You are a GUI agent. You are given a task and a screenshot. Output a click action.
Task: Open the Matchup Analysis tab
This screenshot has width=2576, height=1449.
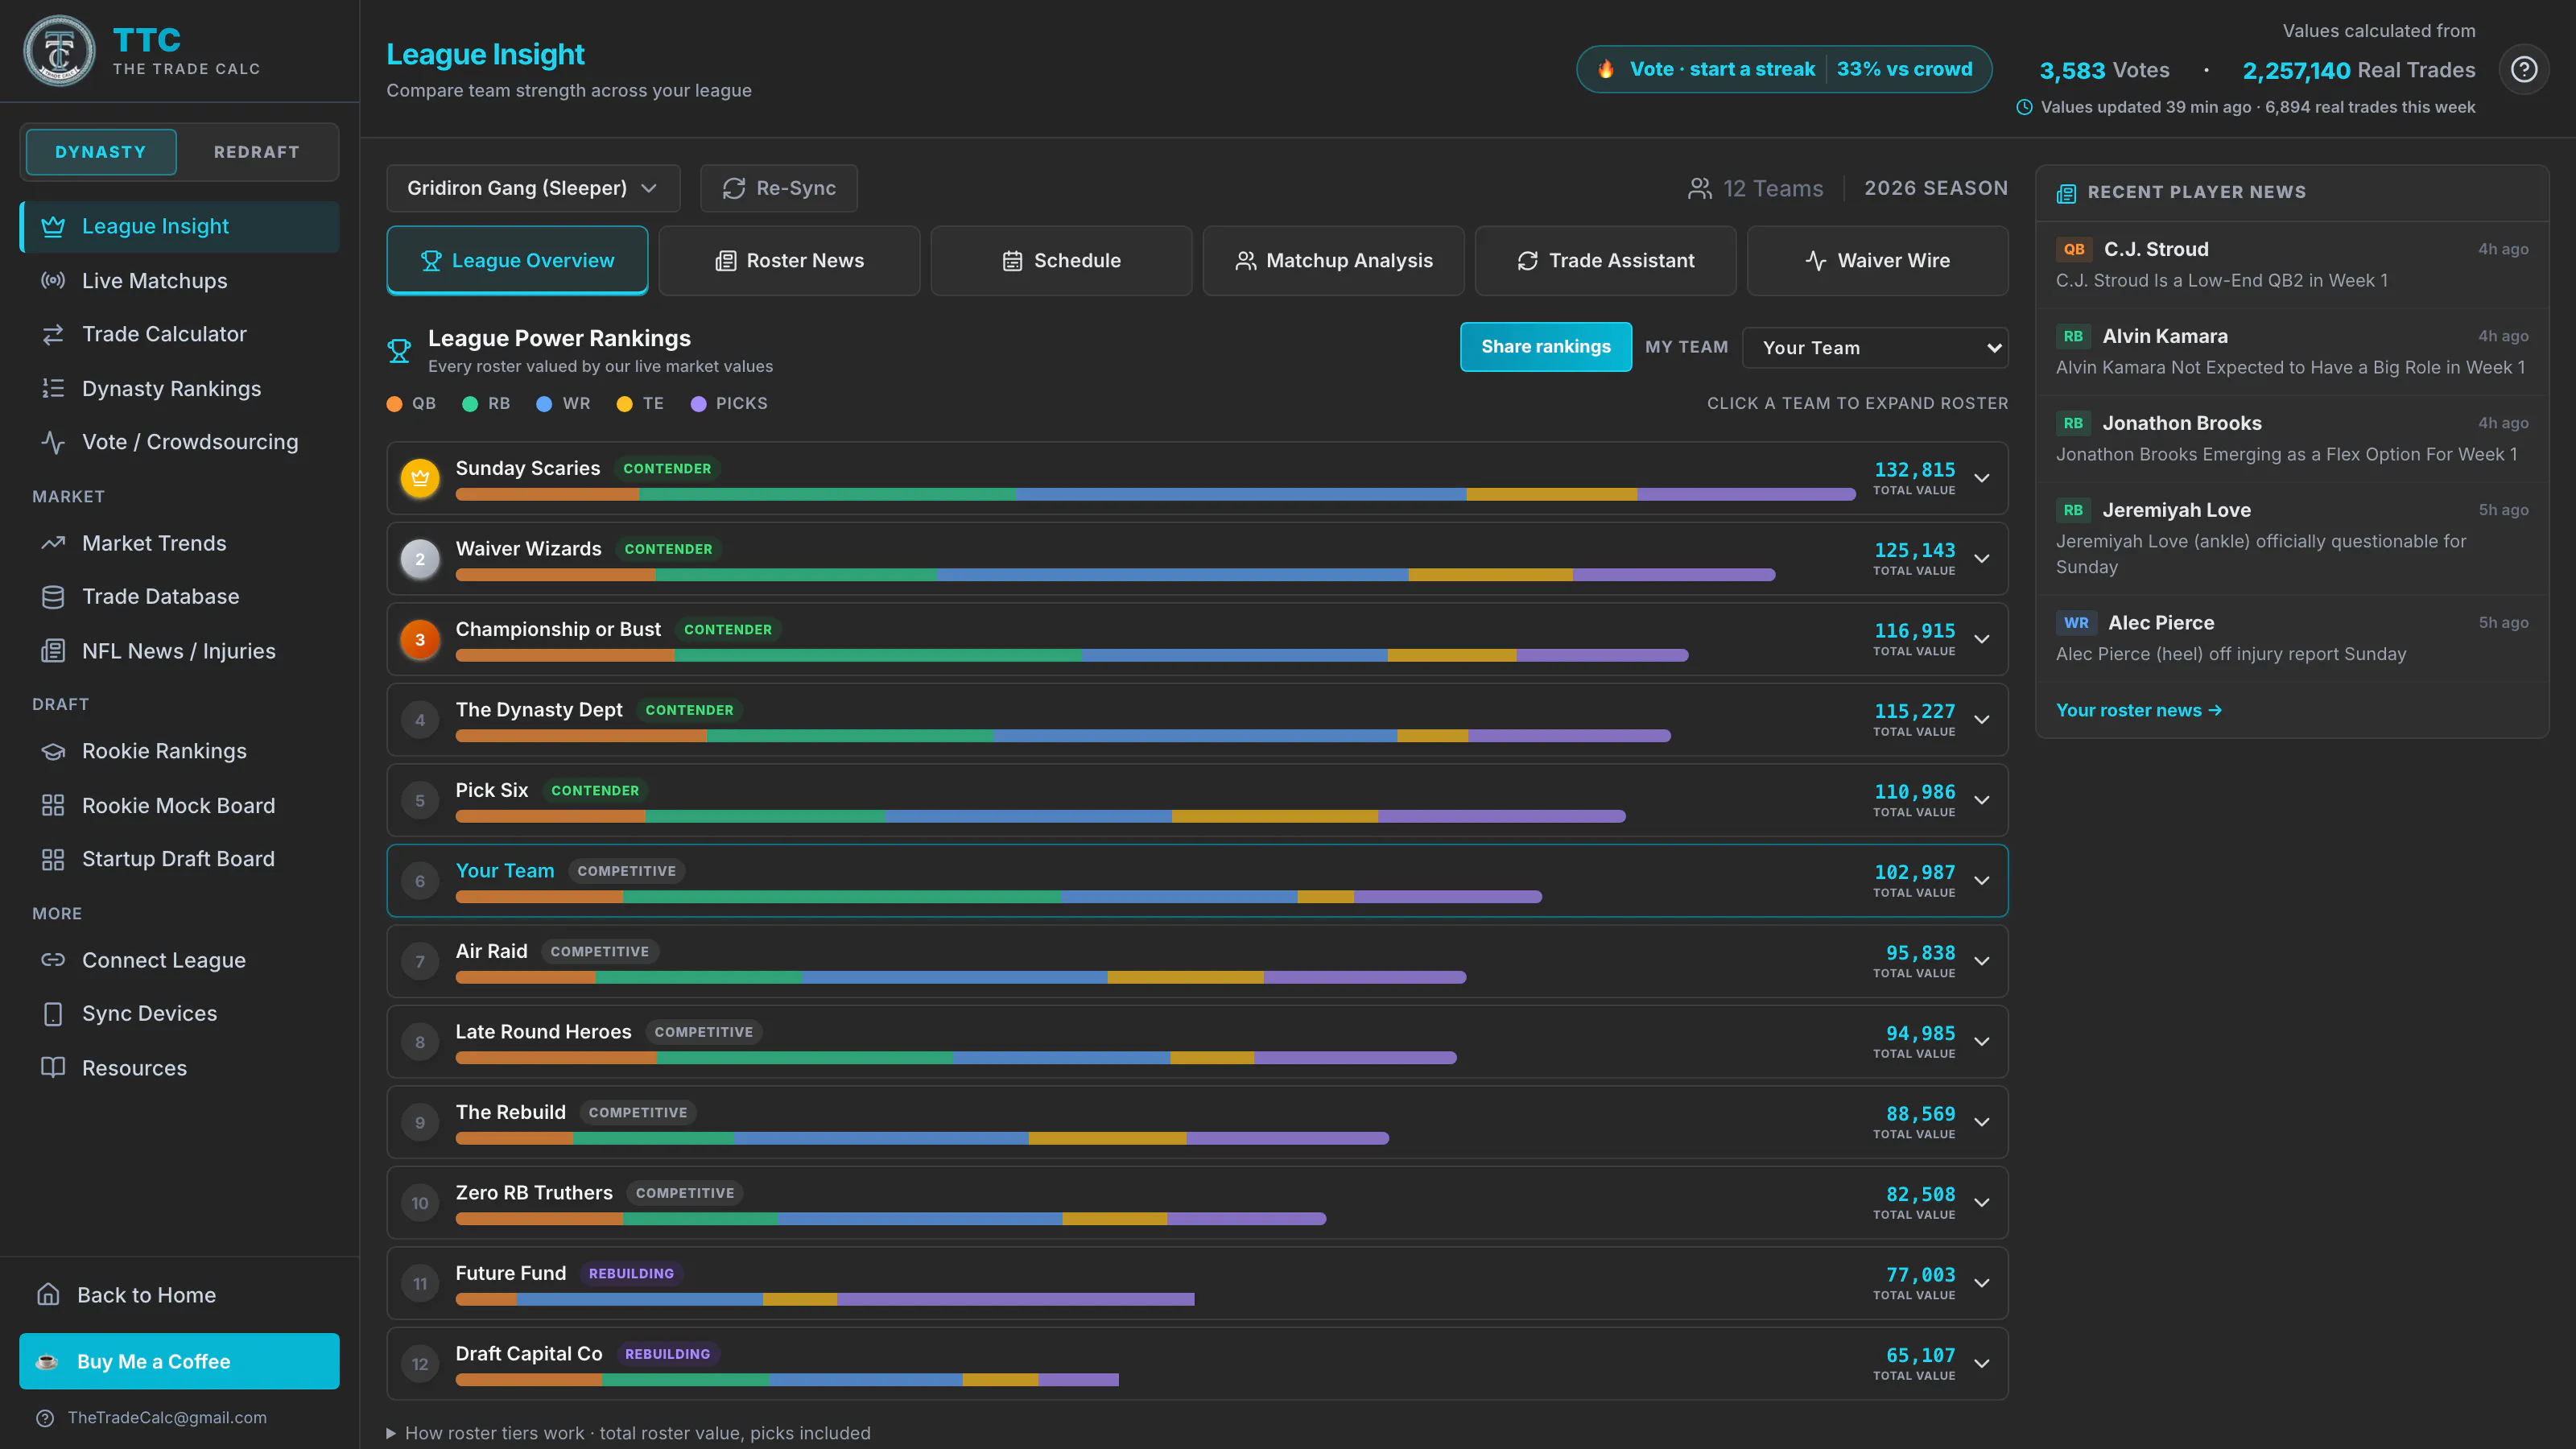[x=1333, y=260]
